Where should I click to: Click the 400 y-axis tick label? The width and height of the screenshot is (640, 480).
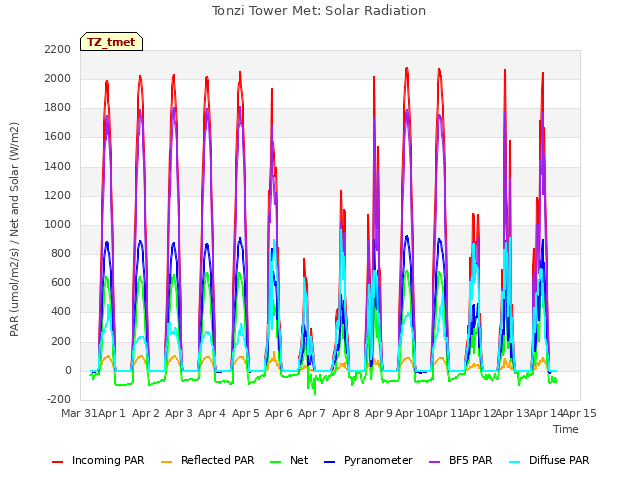tap(61, 311)
